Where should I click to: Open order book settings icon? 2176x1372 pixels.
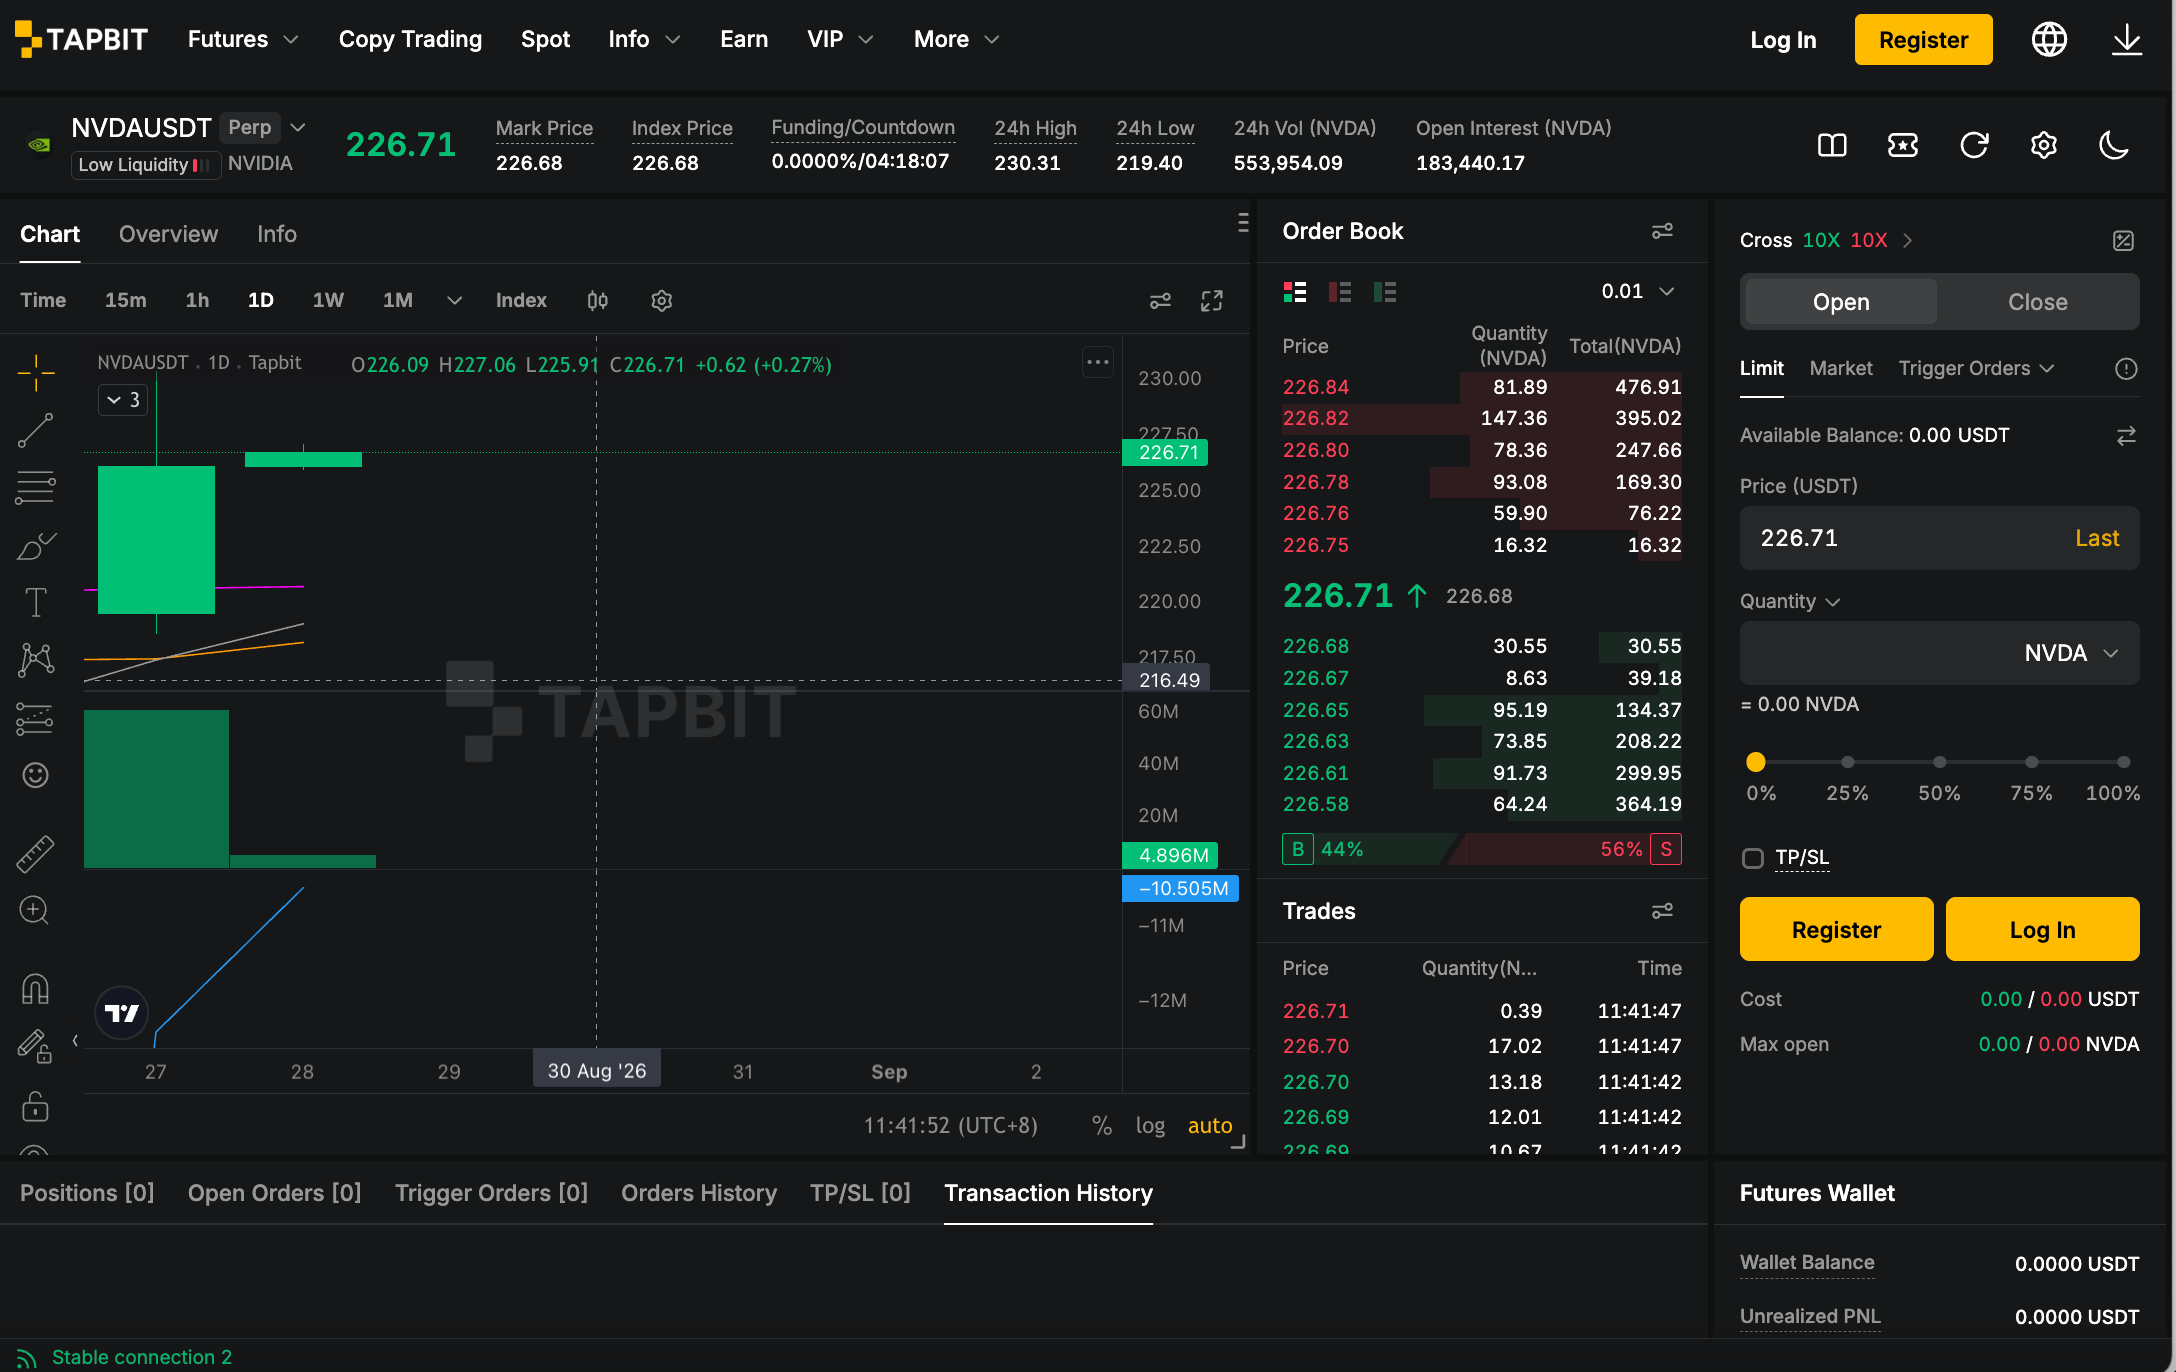pyautogui.click(x=1662, y=231)
